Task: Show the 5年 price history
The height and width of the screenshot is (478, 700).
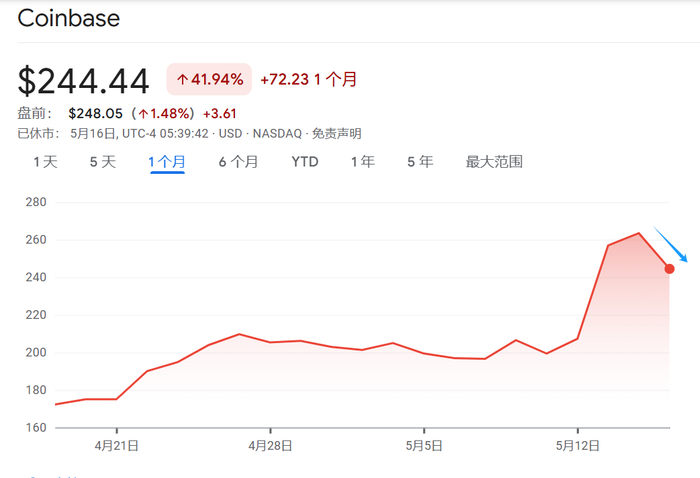Action: coord(420,162)
